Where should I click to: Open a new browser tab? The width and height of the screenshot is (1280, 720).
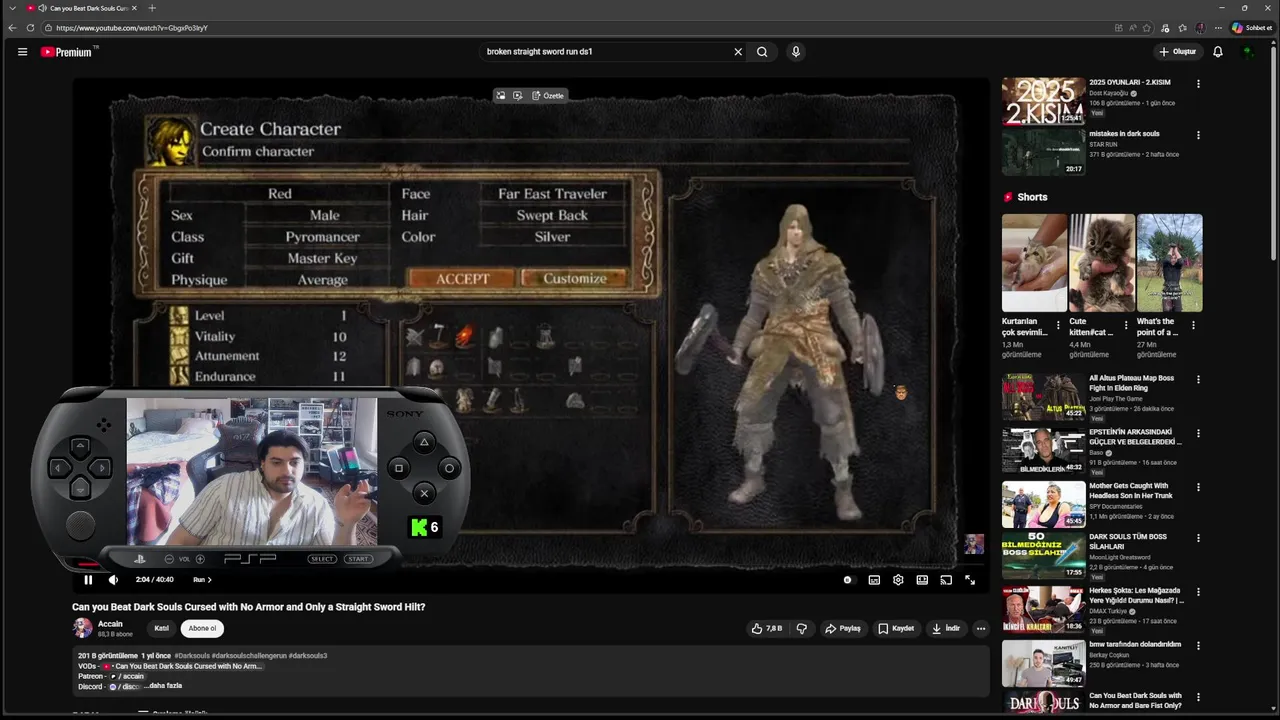point(152,8)
